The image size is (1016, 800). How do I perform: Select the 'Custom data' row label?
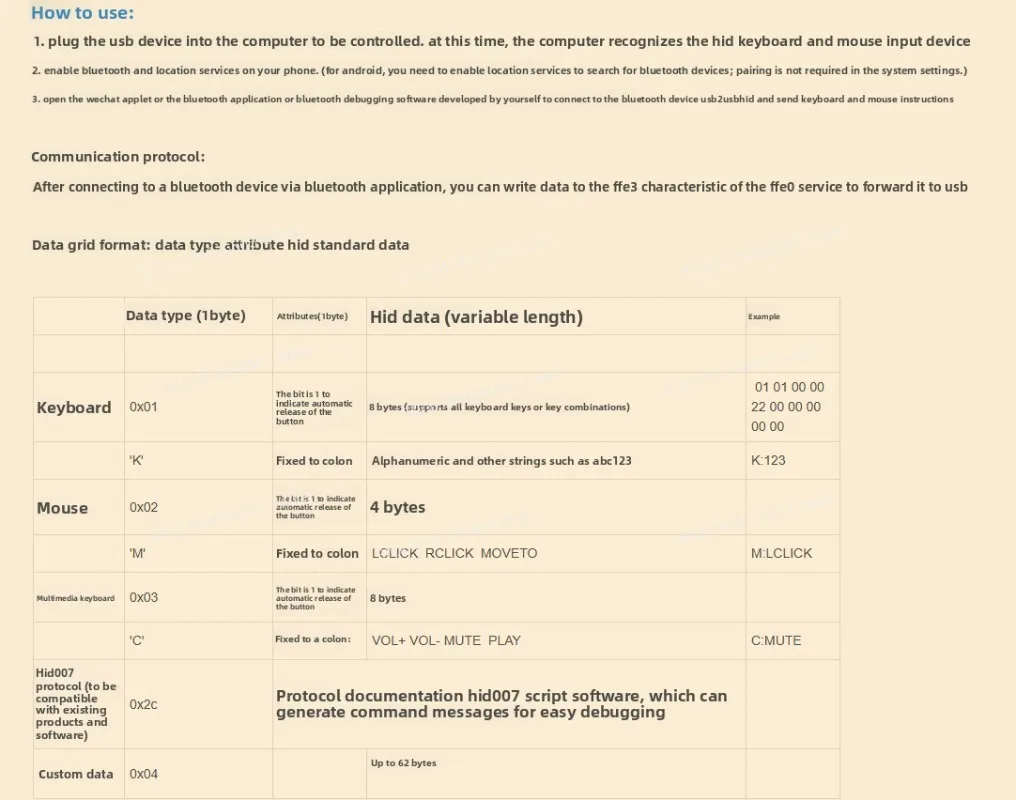click(76, 774)
